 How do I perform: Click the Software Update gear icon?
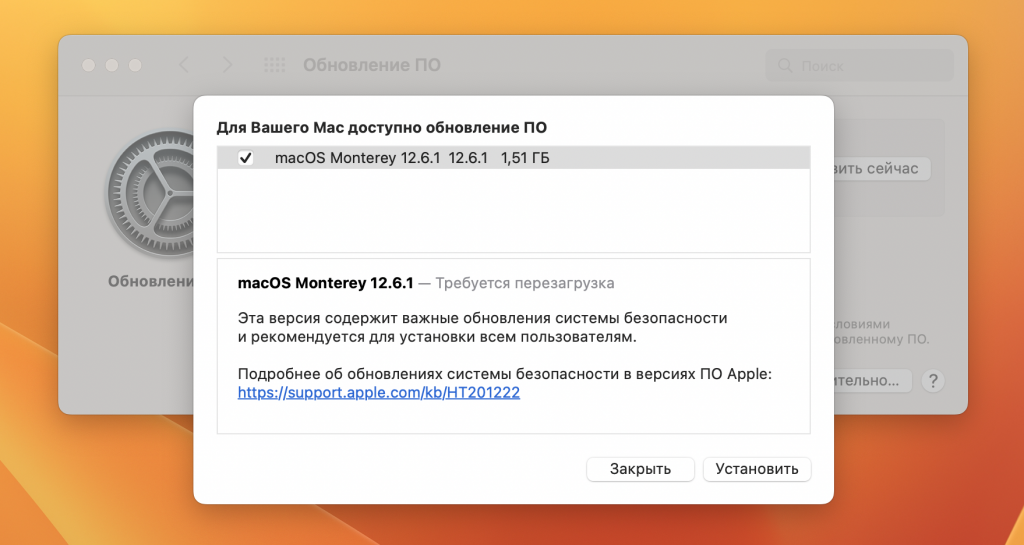152,193
